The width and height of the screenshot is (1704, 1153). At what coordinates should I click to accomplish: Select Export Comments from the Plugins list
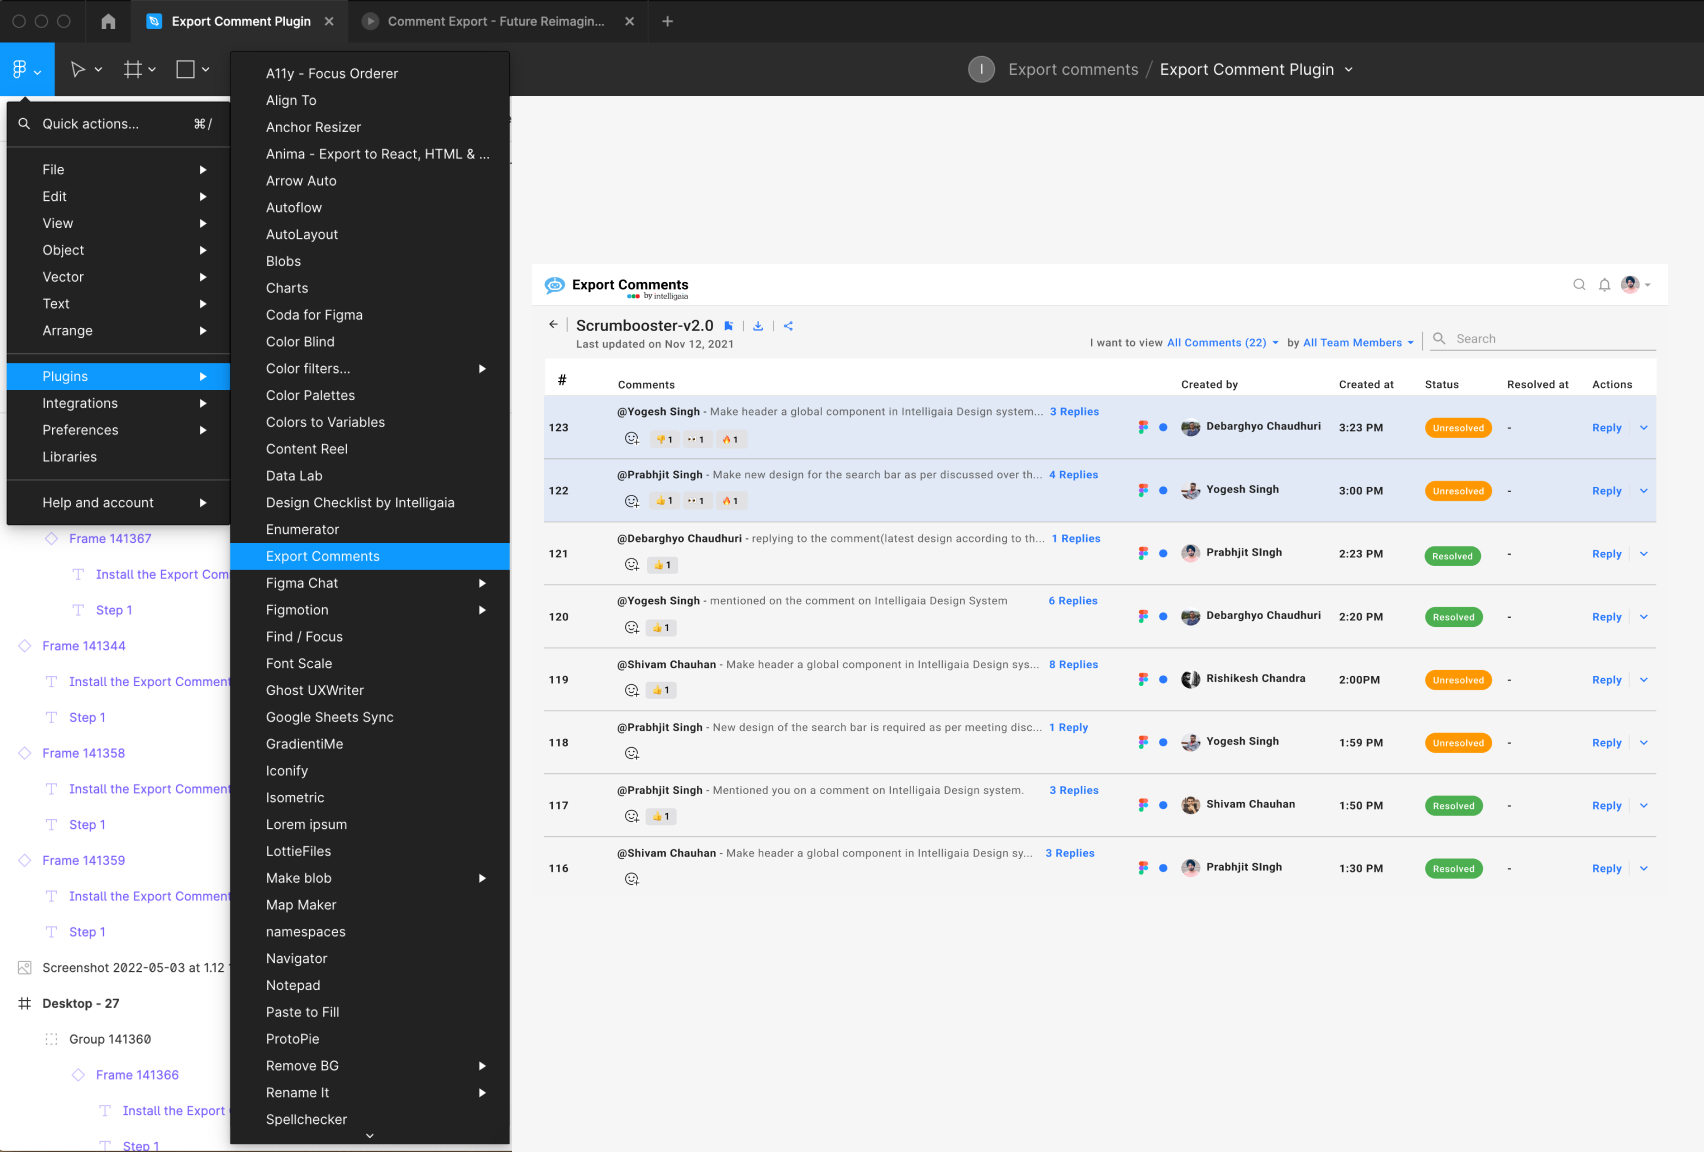[x=322, y=556]
